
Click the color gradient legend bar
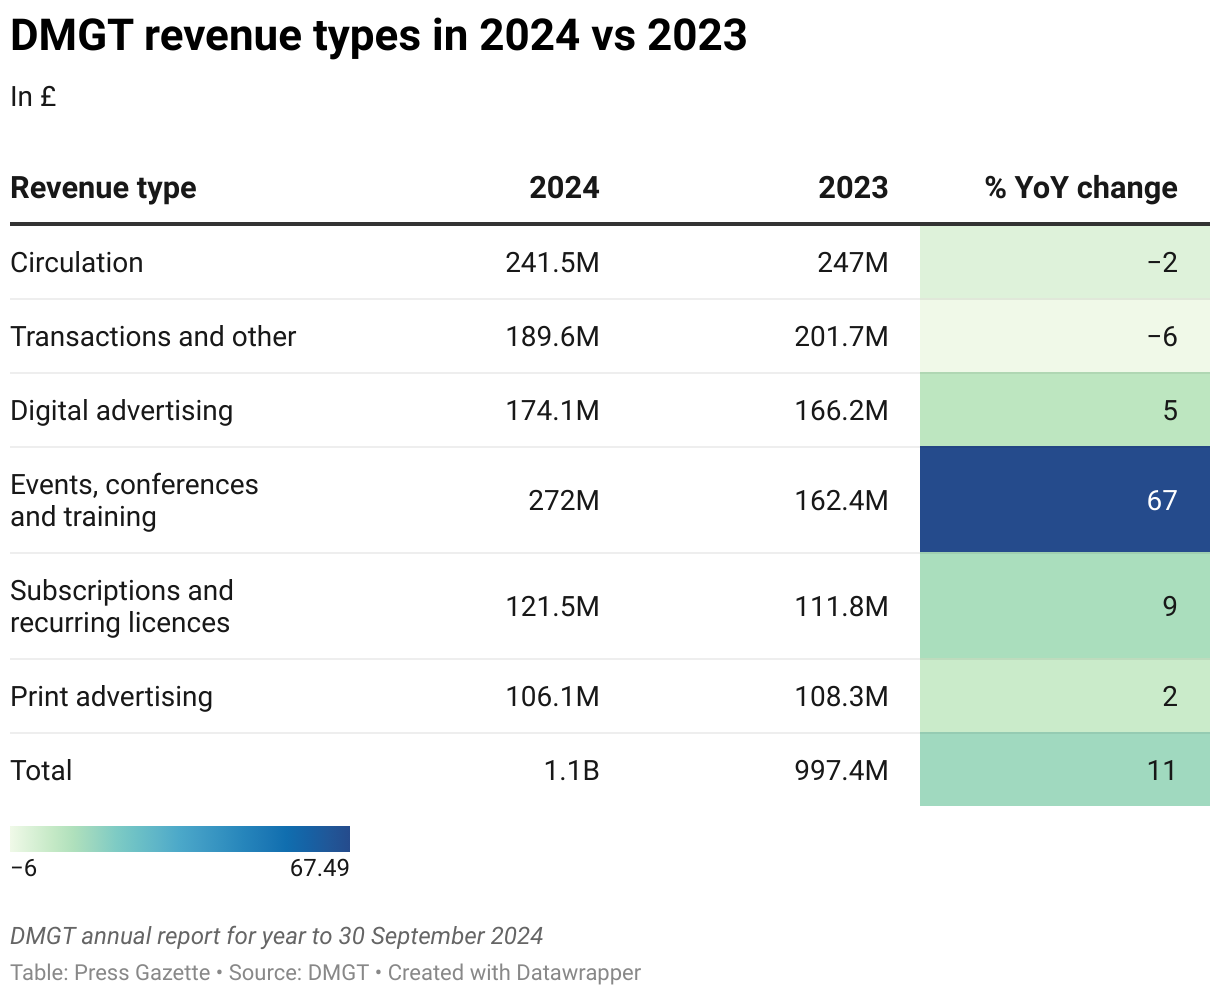click(180, 838)
